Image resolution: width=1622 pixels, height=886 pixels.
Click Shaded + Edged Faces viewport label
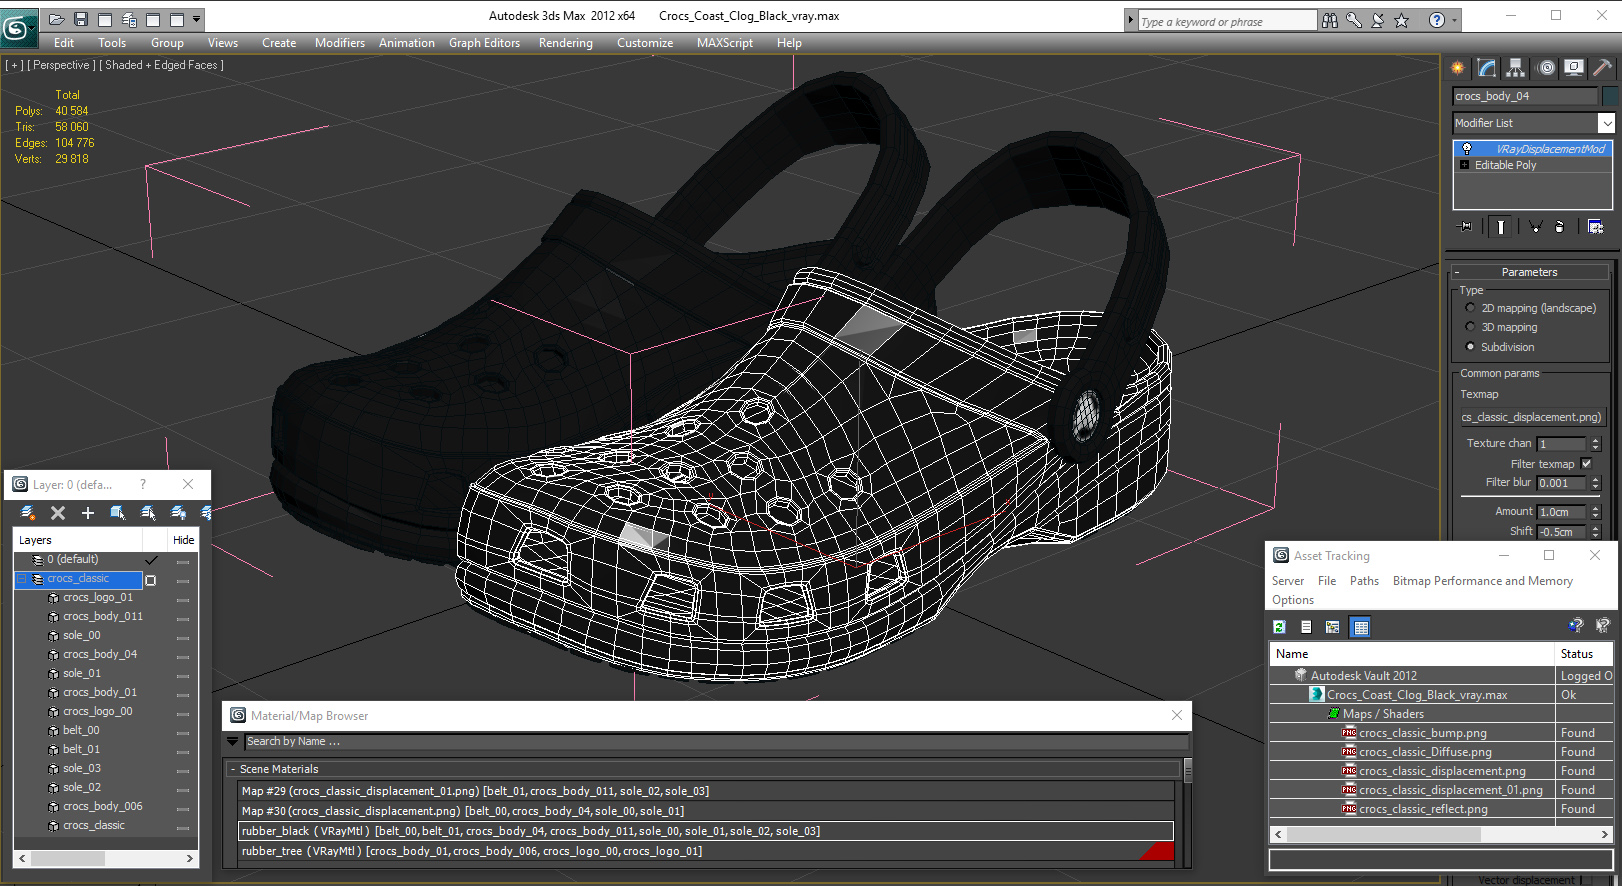[161, 65]
